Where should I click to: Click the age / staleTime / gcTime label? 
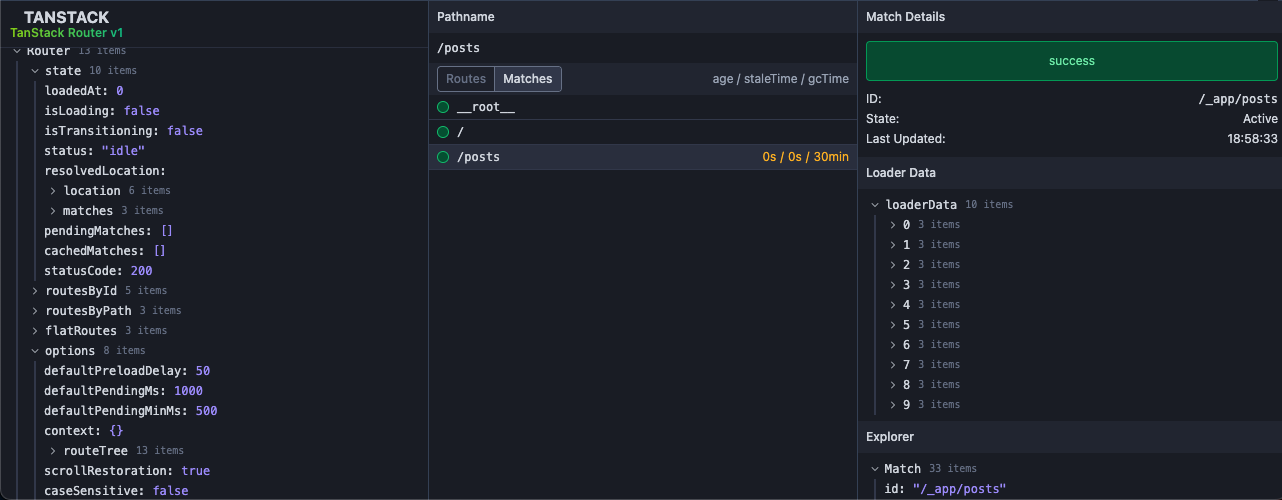(x=780, y=79)
